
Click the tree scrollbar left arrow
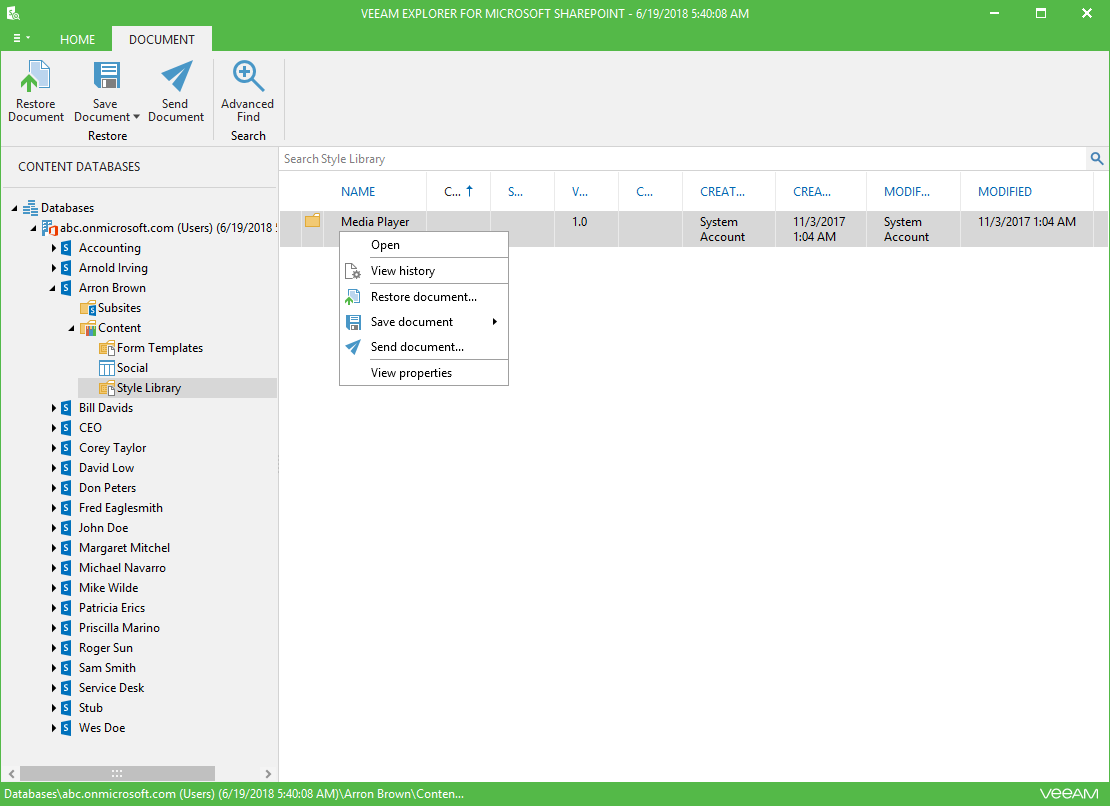[11, 773]
